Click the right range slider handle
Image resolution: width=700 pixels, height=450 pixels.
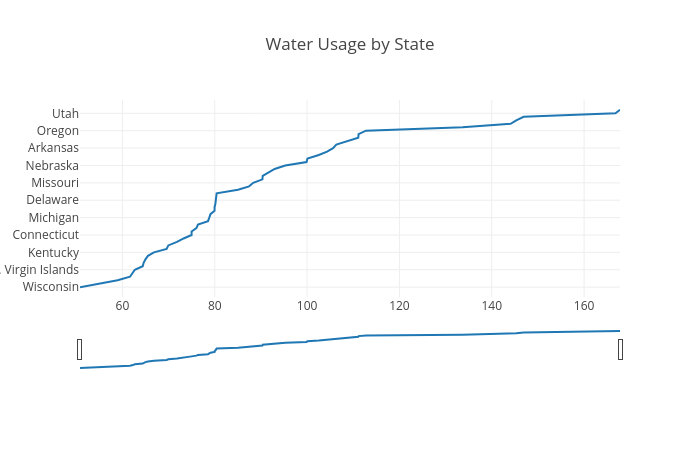pyautogui.click(x=620, y=349)
